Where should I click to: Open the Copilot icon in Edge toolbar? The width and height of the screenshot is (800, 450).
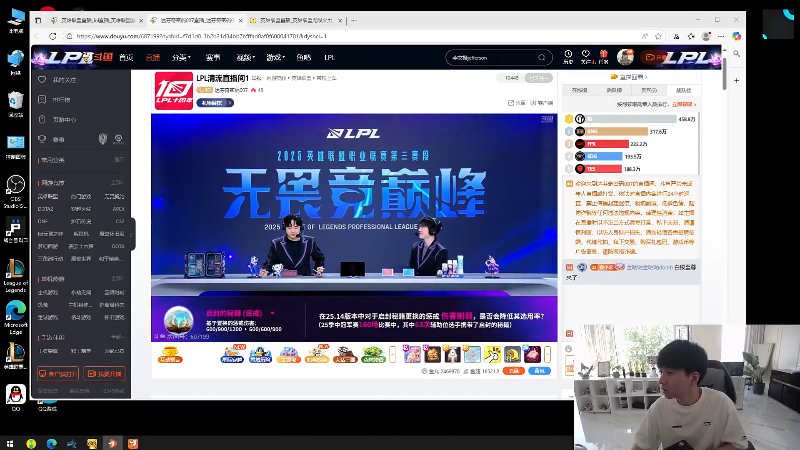(x=736, y=36)
